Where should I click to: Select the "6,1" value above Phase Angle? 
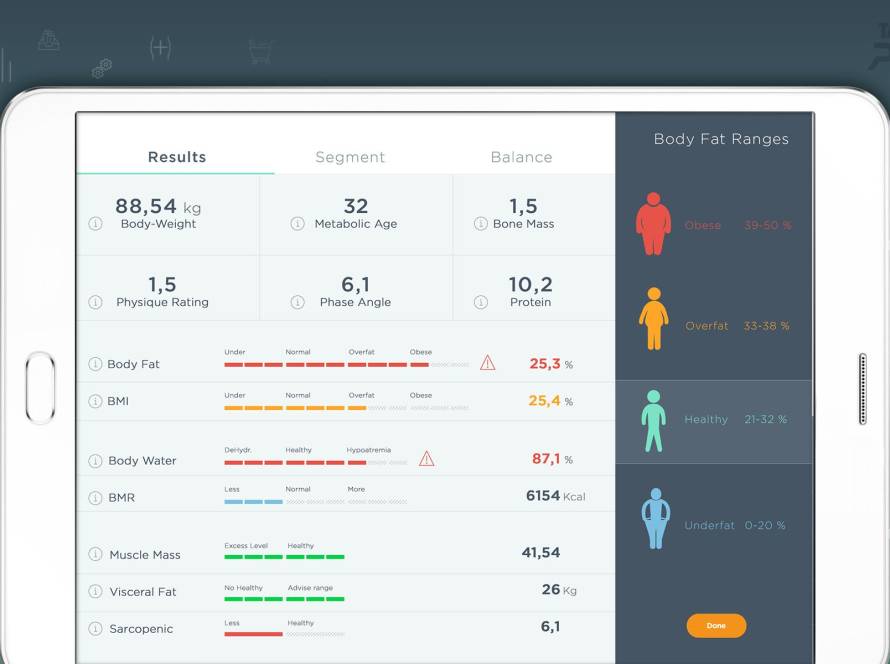pyautogui.click(x=355, y=284)
